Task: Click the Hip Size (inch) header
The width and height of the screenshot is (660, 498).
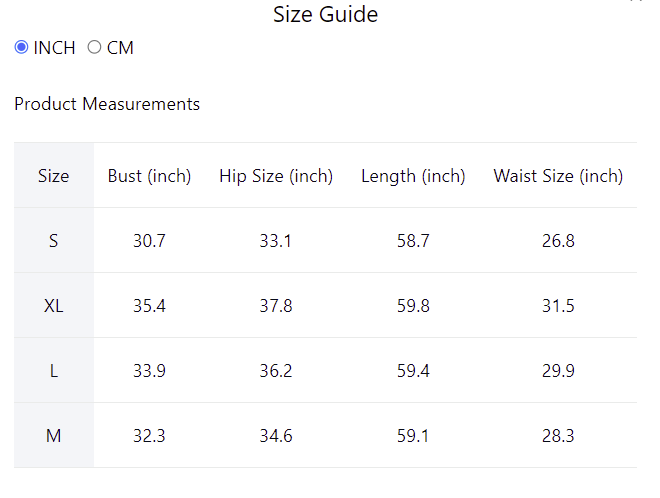Action: 276,176
